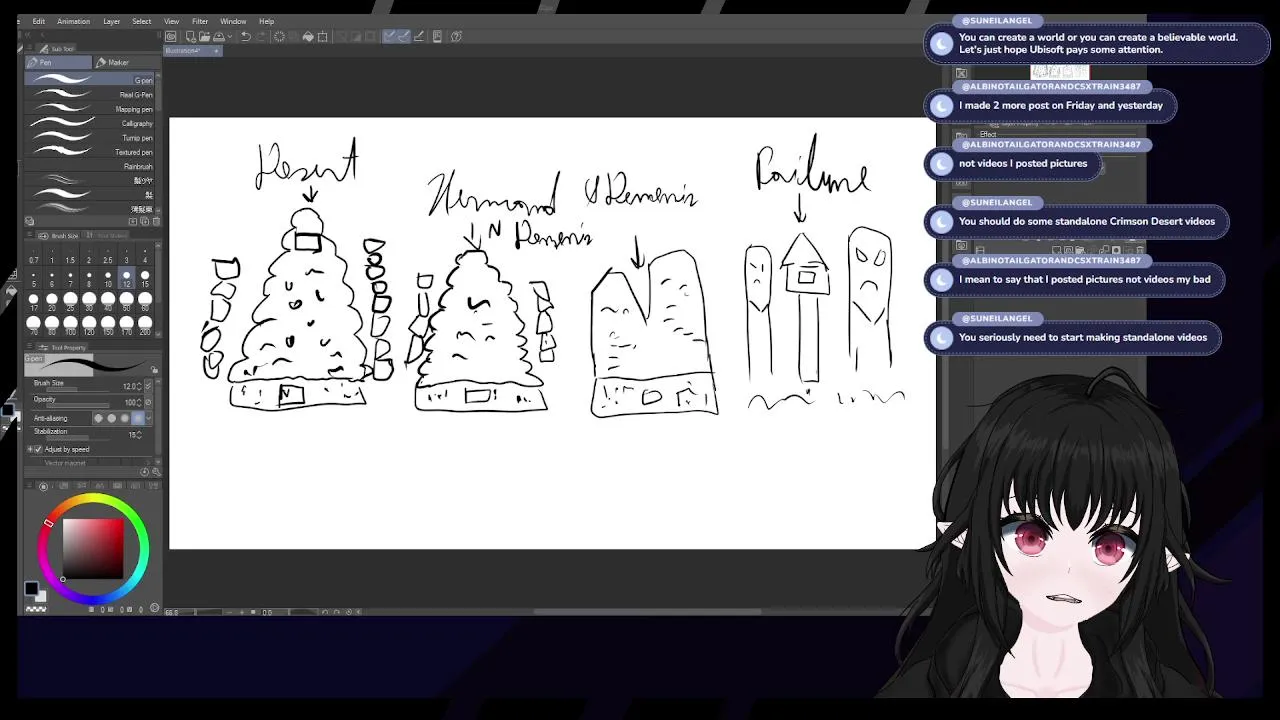Click the smartphone connection toolbar icon
This screenshot has width=1280, height=720.
click(437, 37)
